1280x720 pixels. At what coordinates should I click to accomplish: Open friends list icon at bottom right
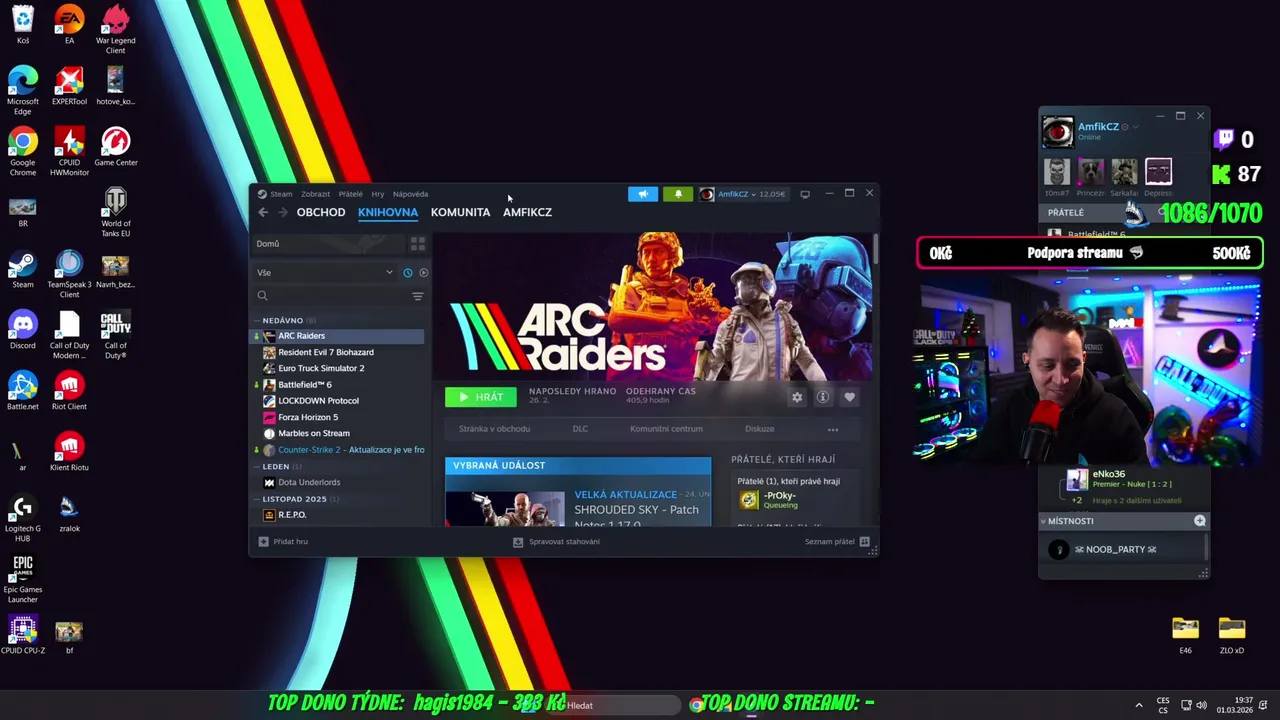click(x=865, y=542)
